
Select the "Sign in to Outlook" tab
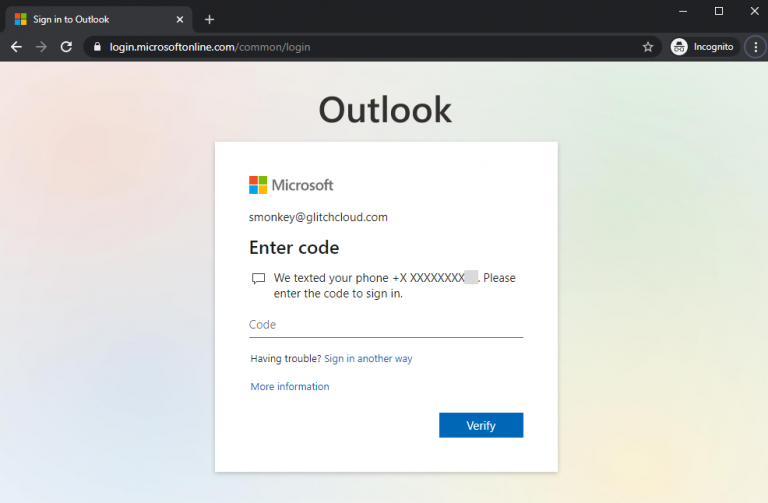click(90, 19)
